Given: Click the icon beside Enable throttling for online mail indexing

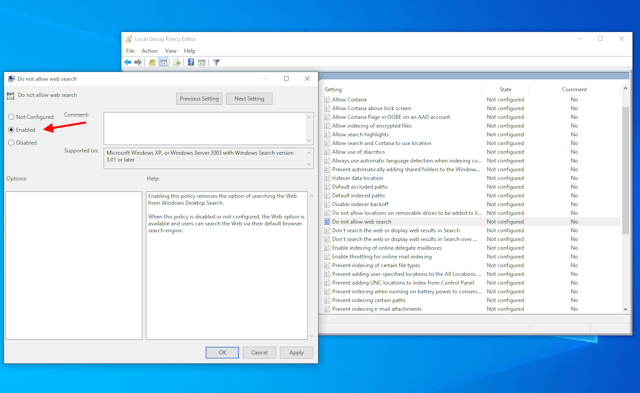Looking at the screenshot, I should (x=327, y=256).
